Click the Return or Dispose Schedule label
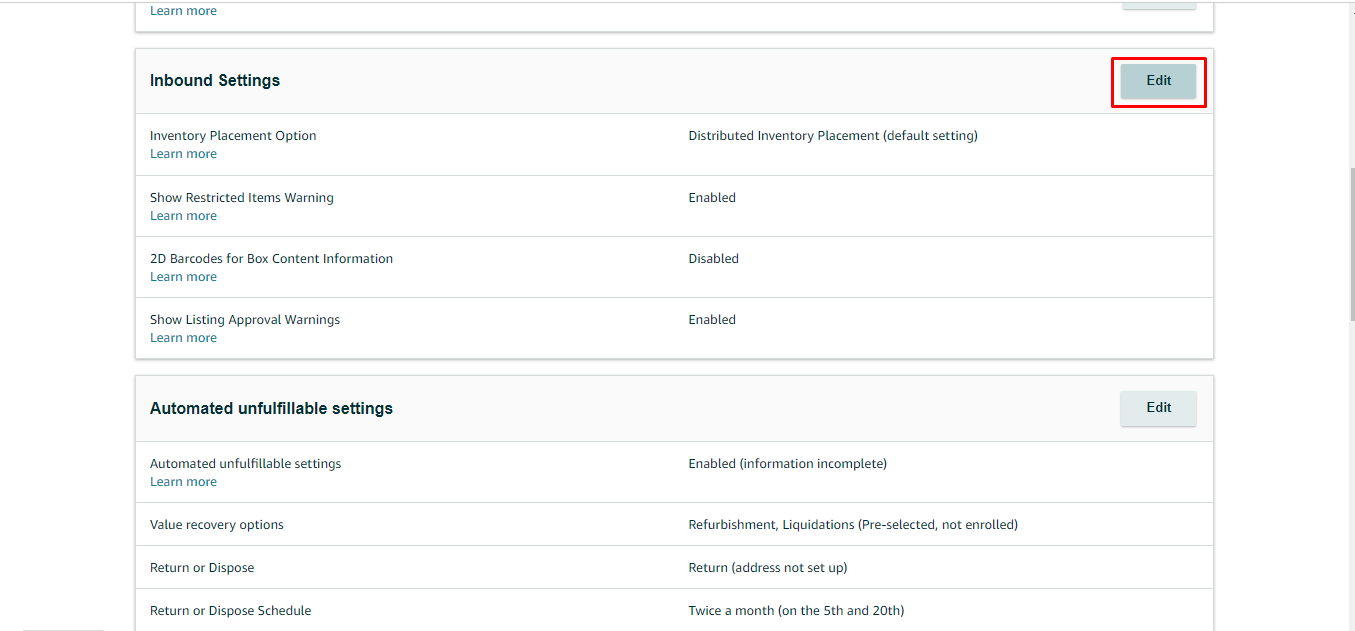Viewport: 1355px width, 631px height. [230, 611]
